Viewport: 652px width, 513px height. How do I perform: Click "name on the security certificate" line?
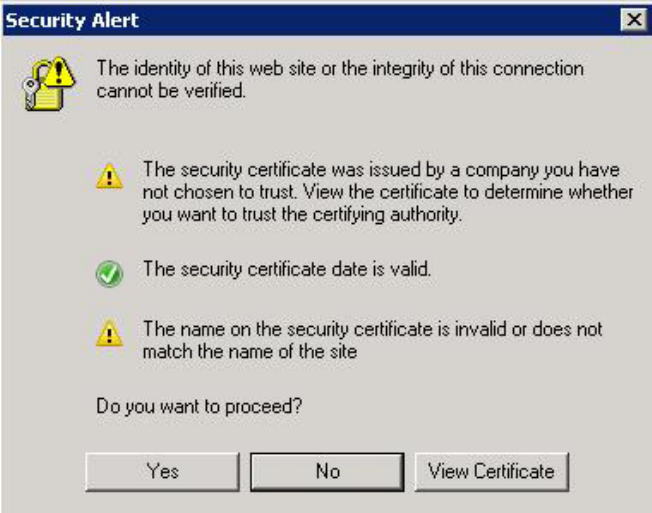pos(373,328)
